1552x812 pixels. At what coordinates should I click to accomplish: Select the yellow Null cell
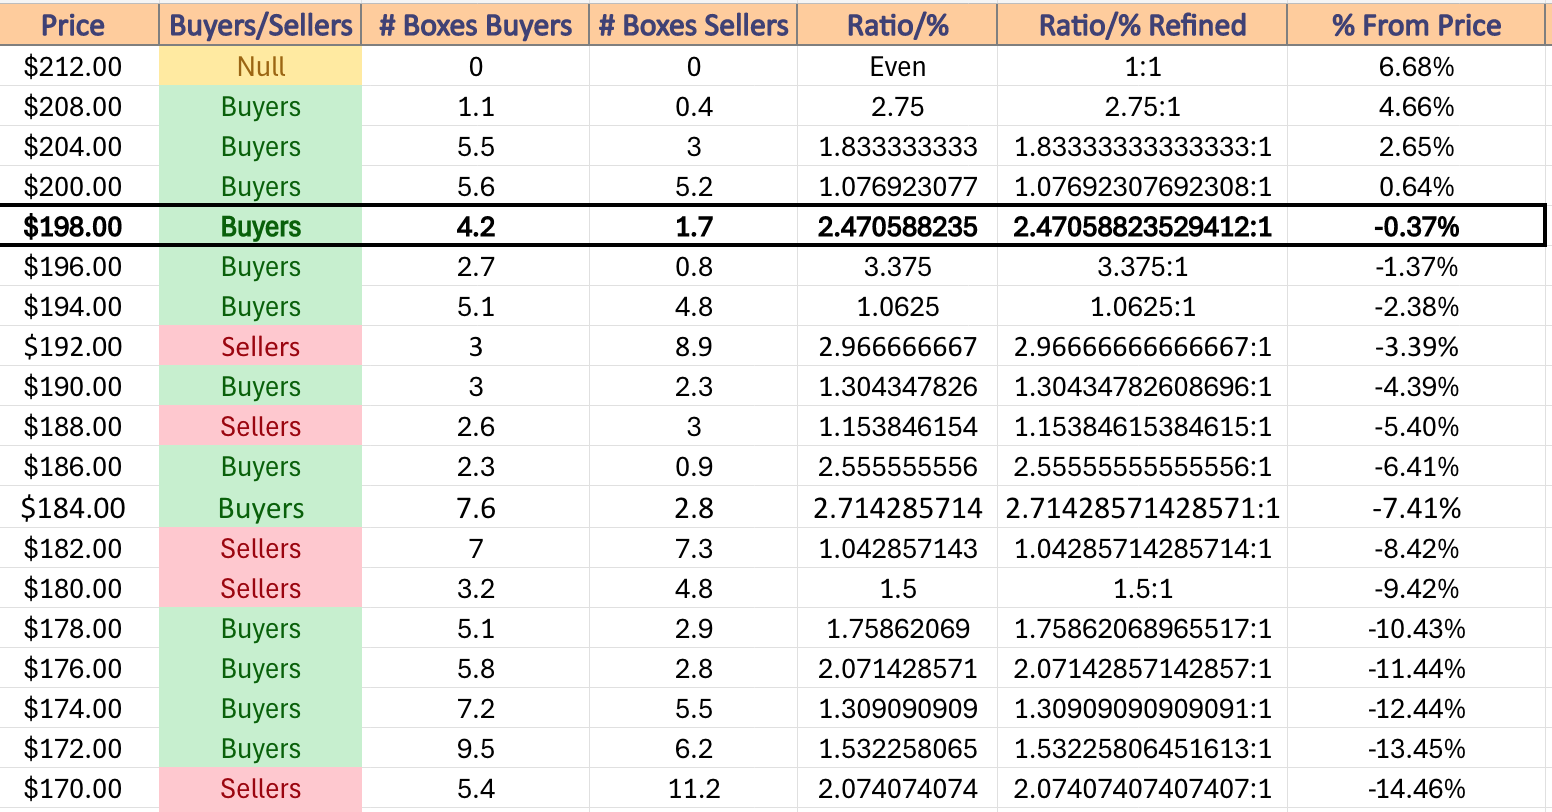click(x=260, y=66)
